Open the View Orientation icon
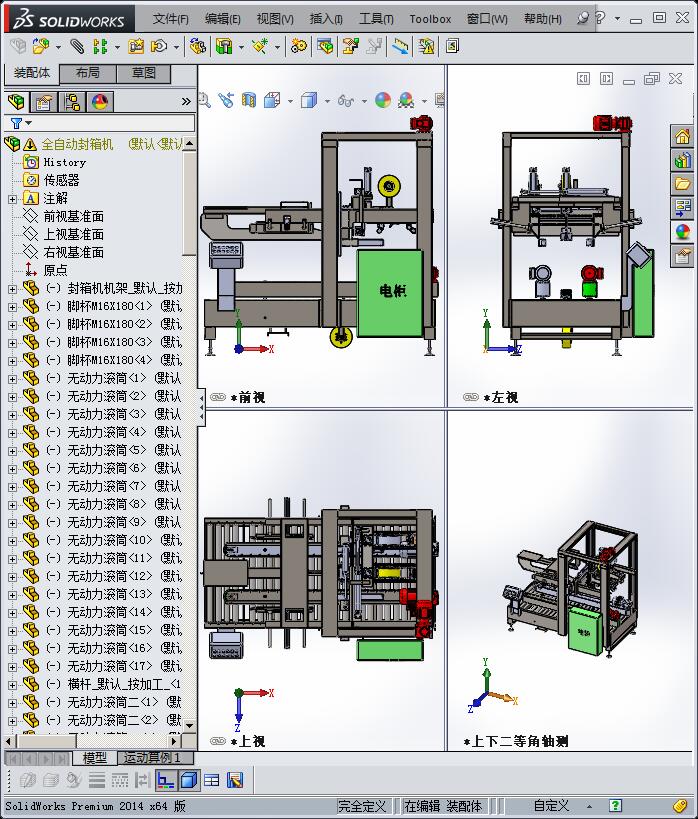698x819 pixels. pyautogui.click(x=272, y=100)
